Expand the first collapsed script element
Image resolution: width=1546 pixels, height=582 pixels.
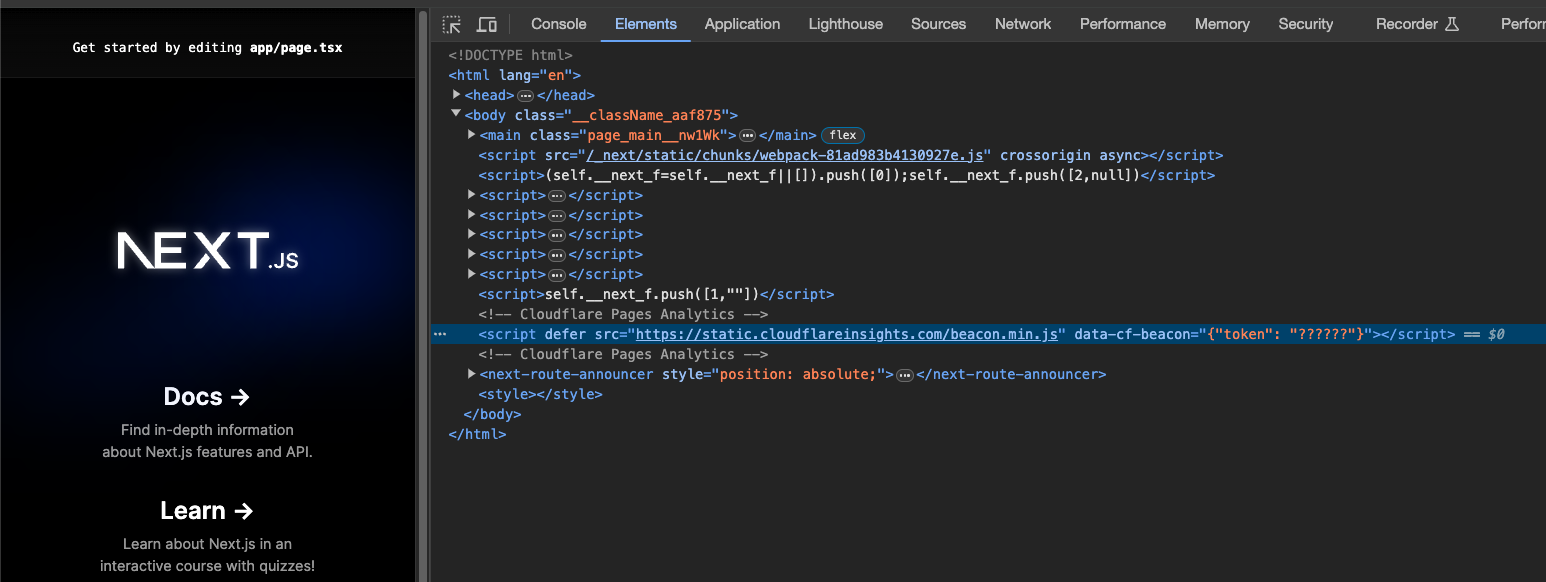tap(471, 194)
